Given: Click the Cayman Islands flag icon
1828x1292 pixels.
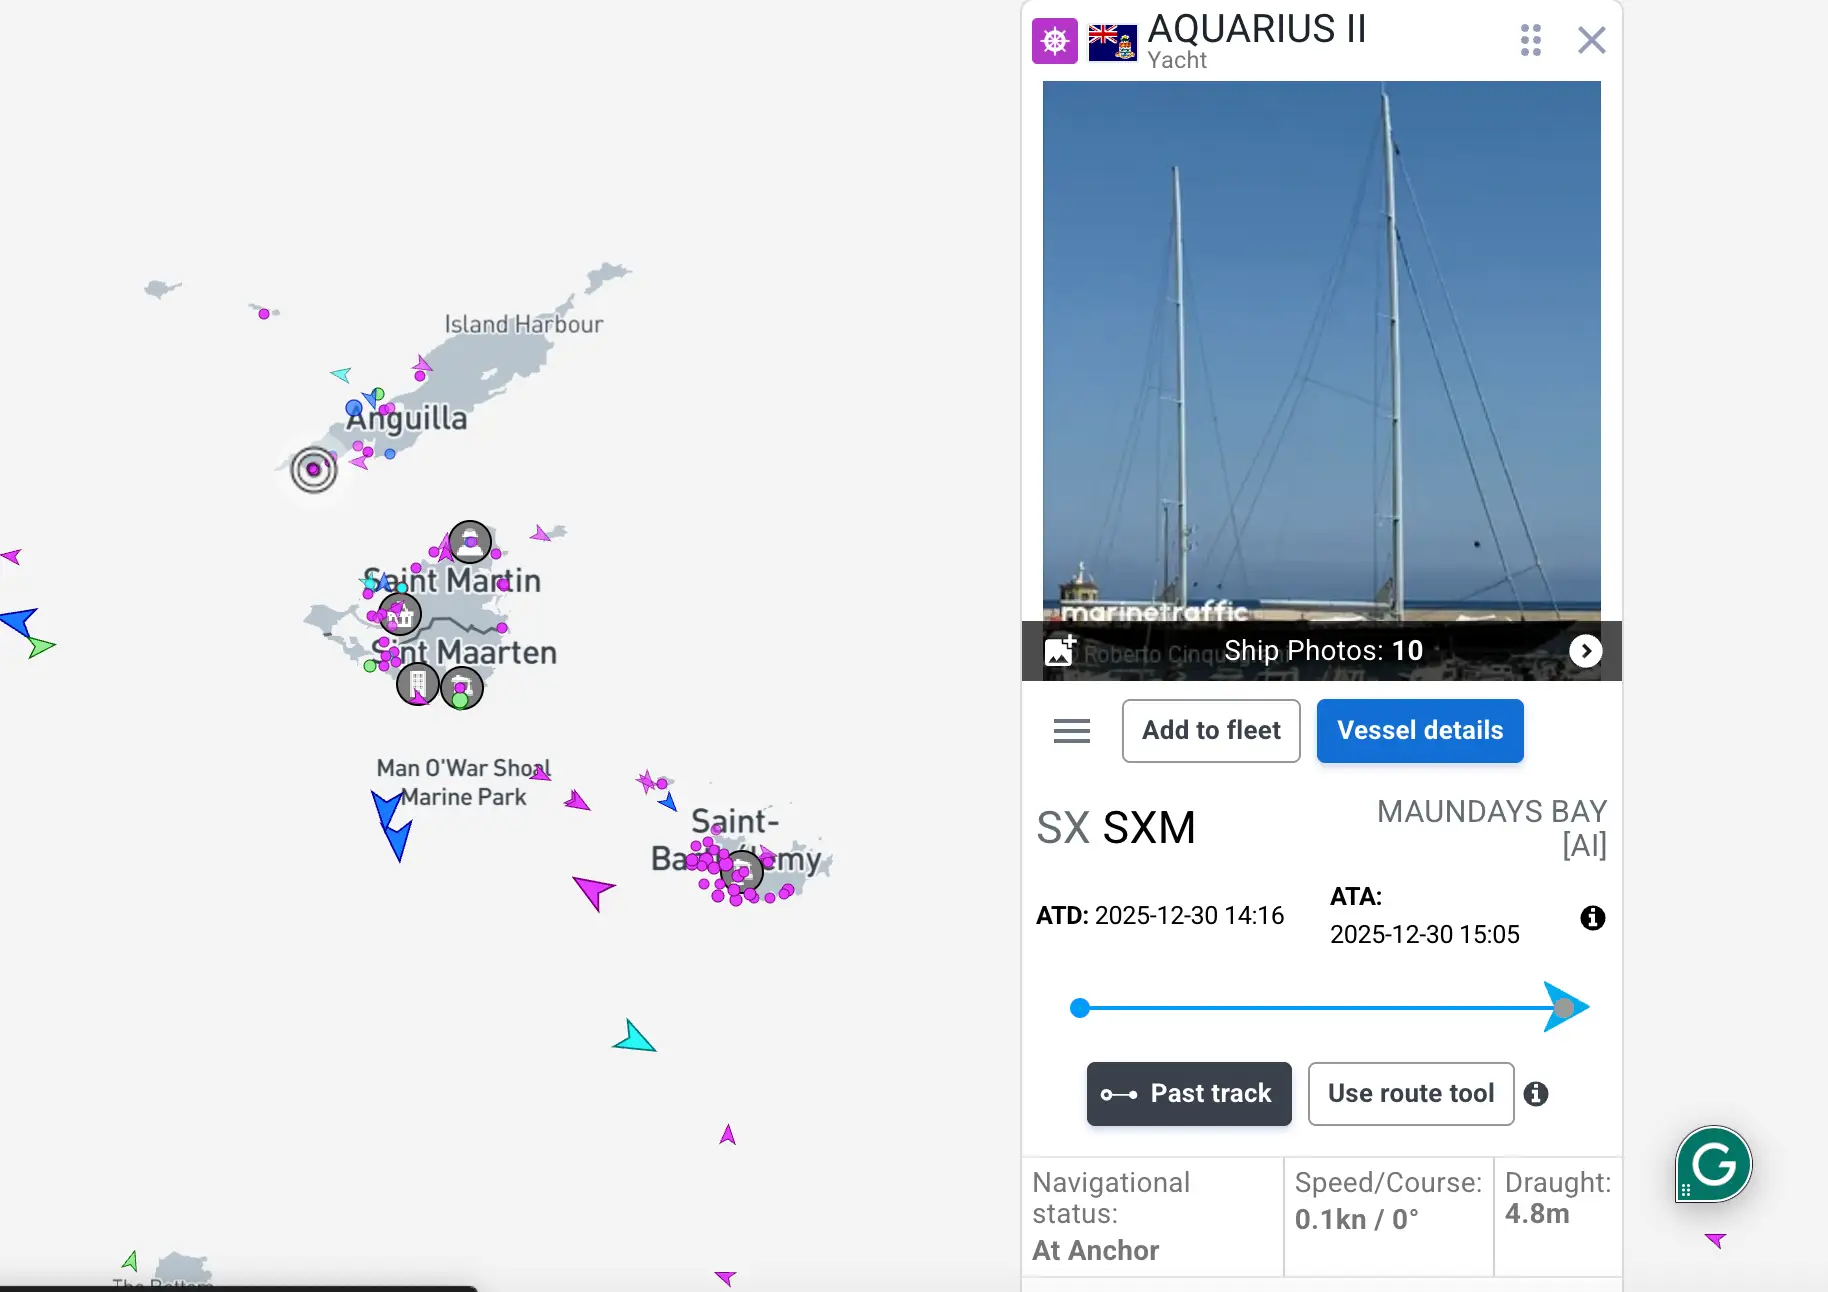Looking at the screenshot, I should pyautogui.click(x=1112, y=42).
